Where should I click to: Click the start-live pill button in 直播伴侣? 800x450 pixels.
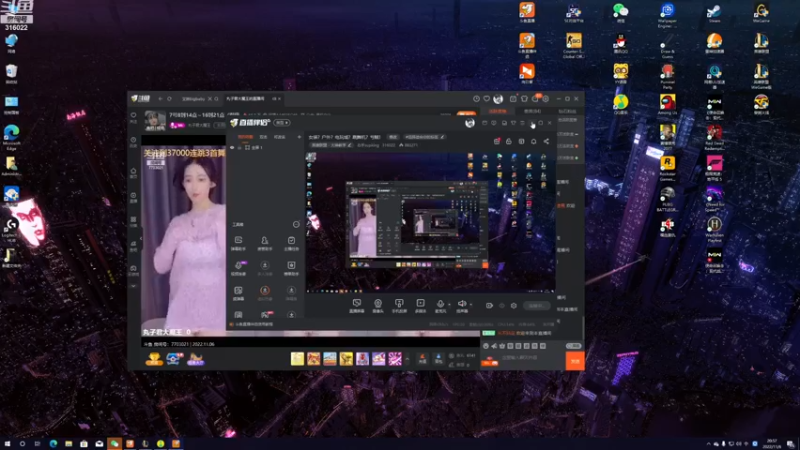536,306
